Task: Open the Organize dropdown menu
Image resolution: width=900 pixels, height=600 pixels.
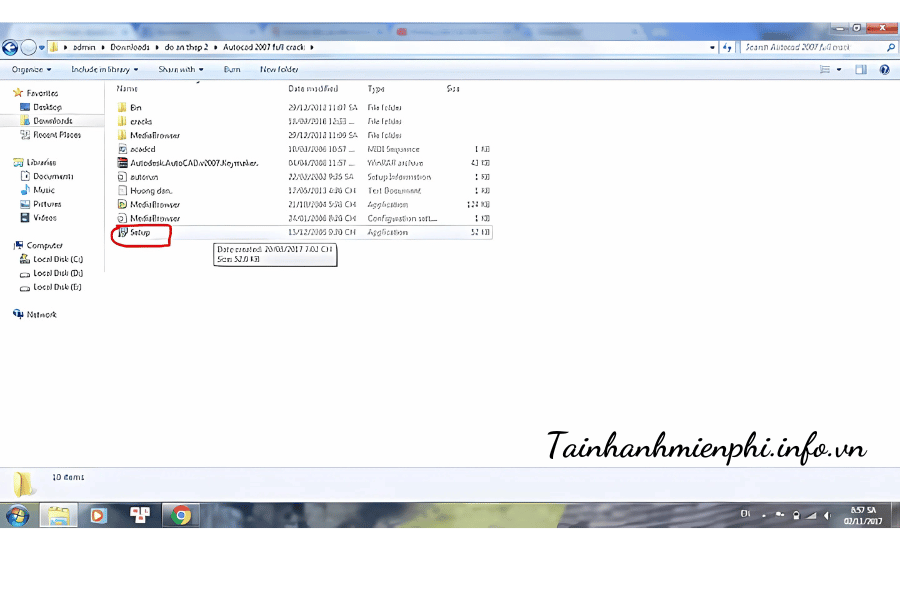Action: [x=29, y=69]
